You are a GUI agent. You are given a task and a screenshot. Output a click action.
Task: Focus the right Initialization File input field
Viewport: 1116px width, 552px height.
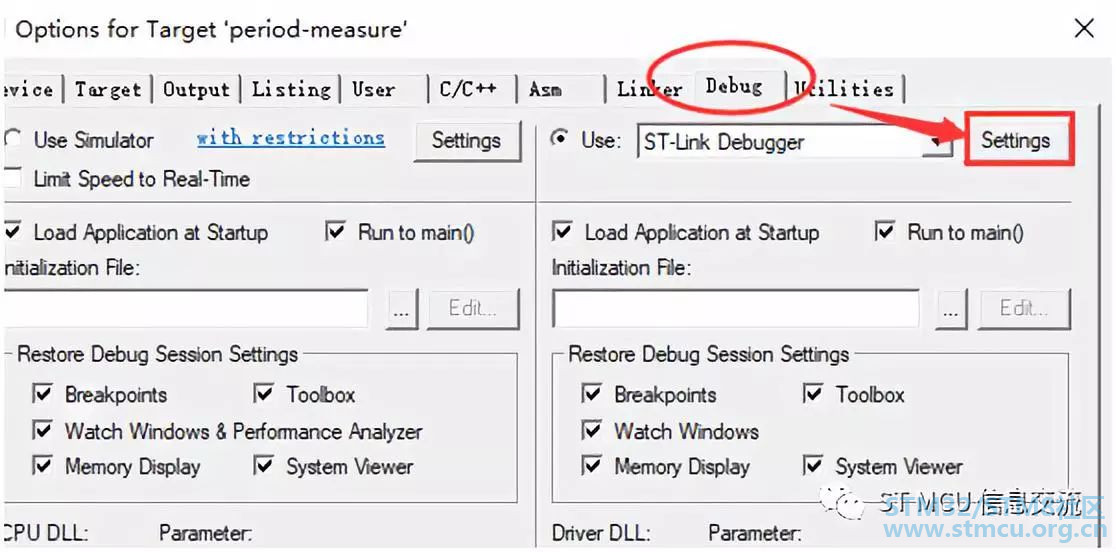[x=736, y=309]
